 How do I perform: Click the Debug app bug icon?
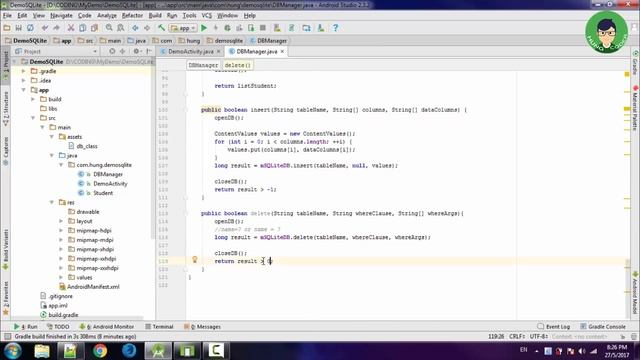227,28
